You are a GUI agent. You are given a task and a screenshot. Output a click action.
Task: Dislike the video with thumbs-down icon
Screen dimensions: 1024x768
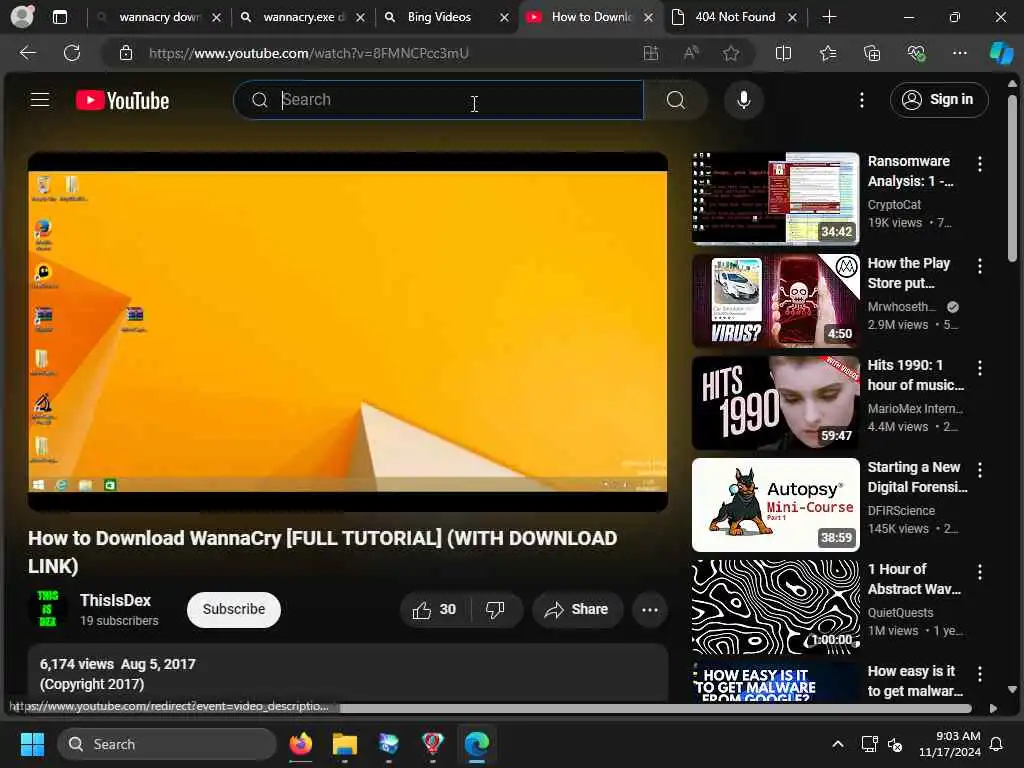[x=496, y=610]
